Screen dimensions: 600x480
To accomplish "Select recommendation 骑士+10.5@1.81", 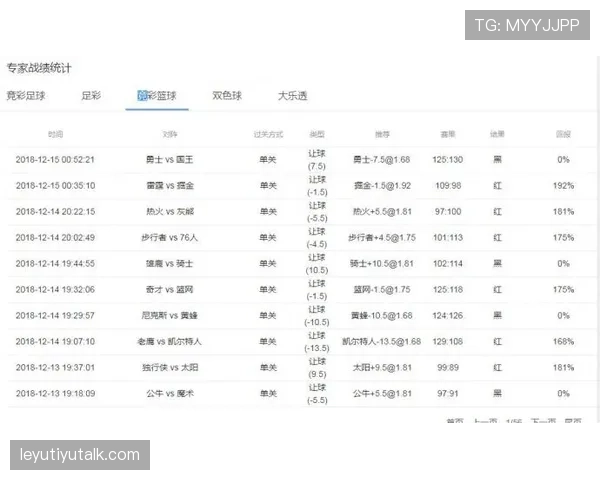I will [382, 264].
